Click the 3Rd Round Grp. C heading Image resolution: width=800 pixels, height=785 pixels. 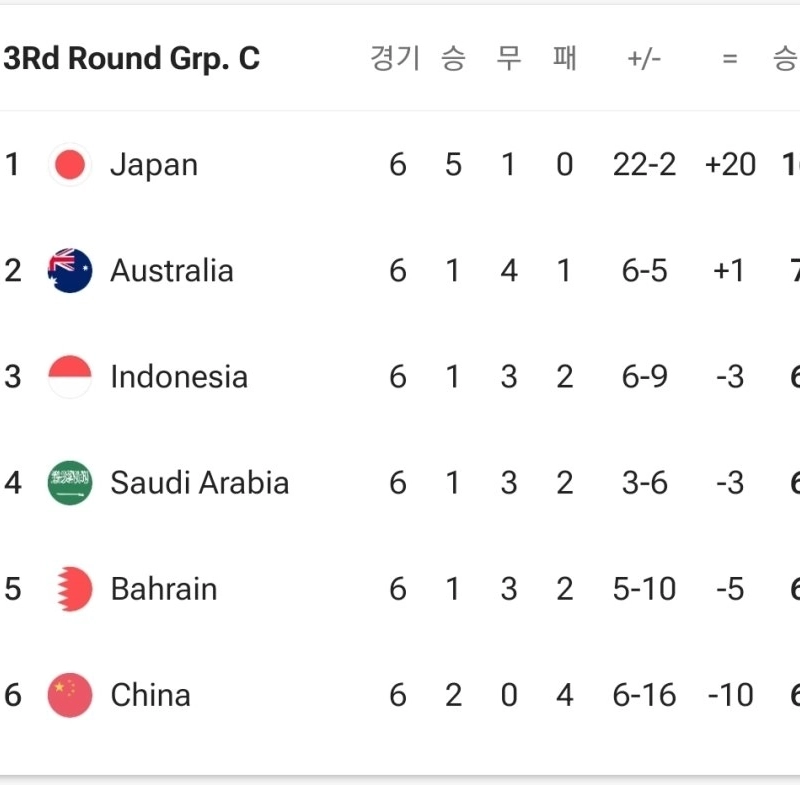pos(131,59)
